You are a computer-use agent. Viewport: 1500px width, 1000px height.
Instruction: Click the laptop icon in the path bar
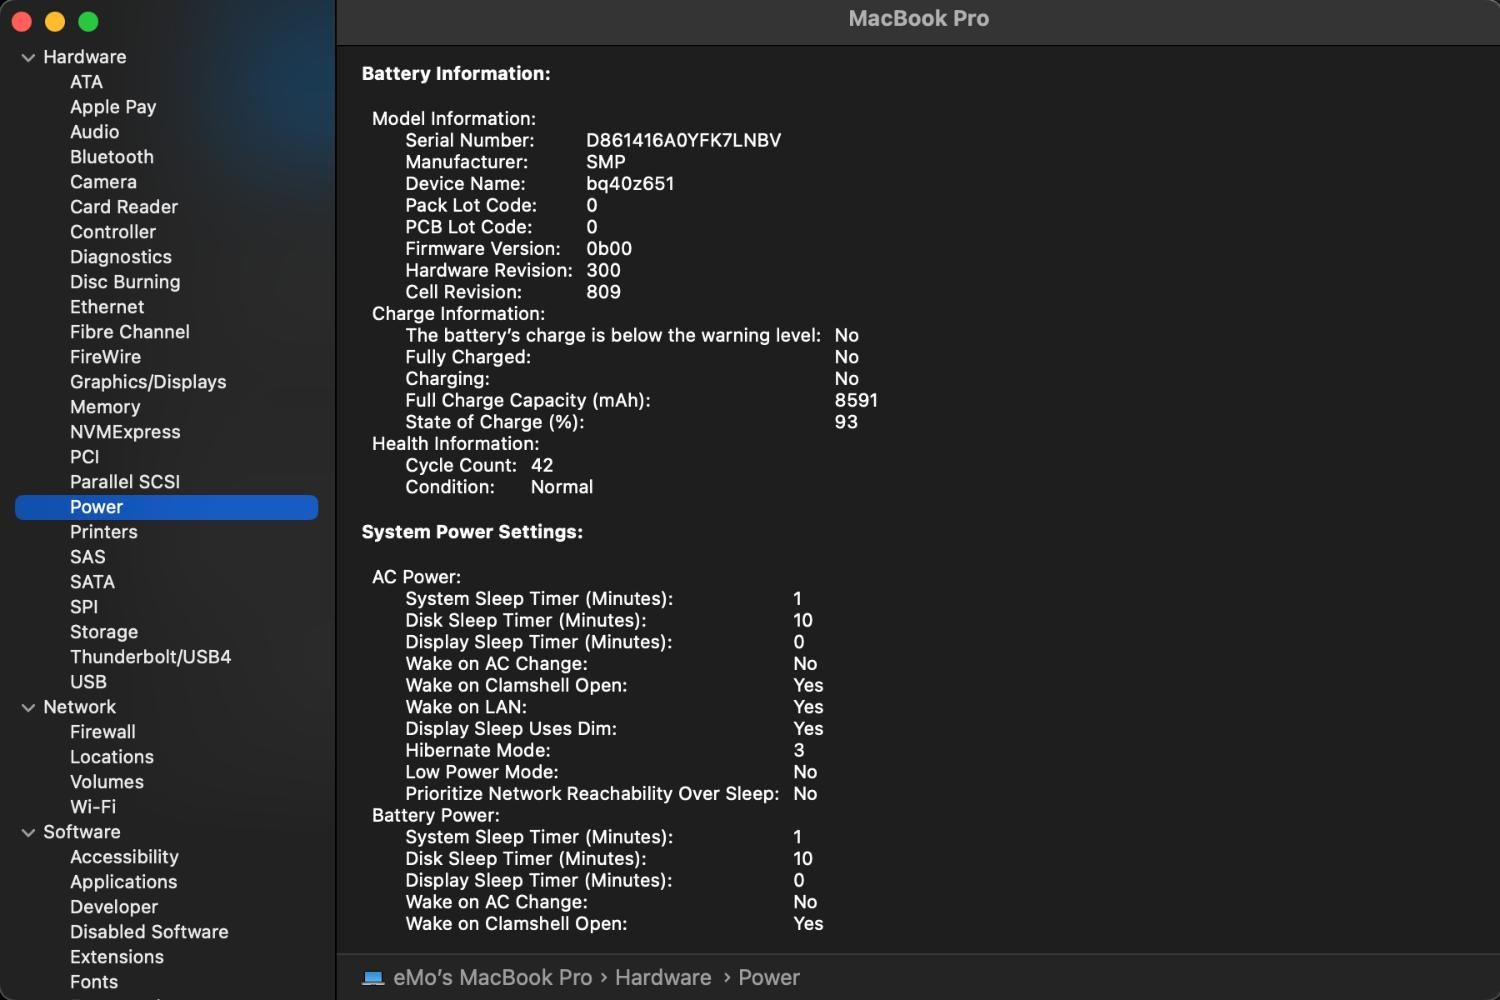[373, 978]
